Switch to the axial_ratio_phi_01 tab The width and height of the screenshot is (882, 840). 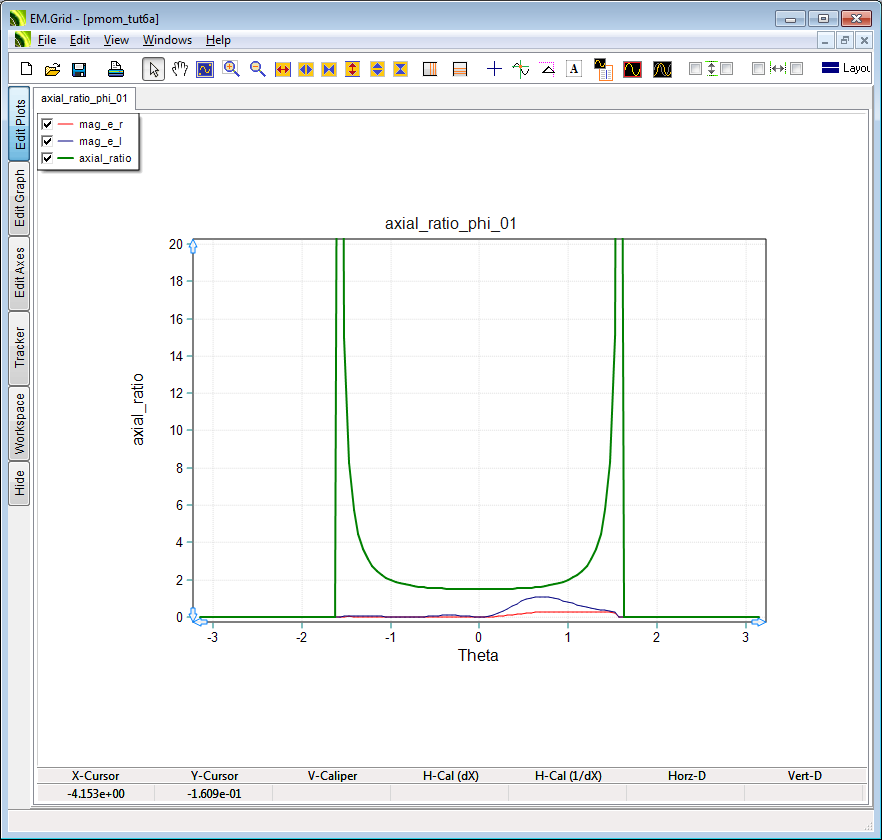point(84,99)
